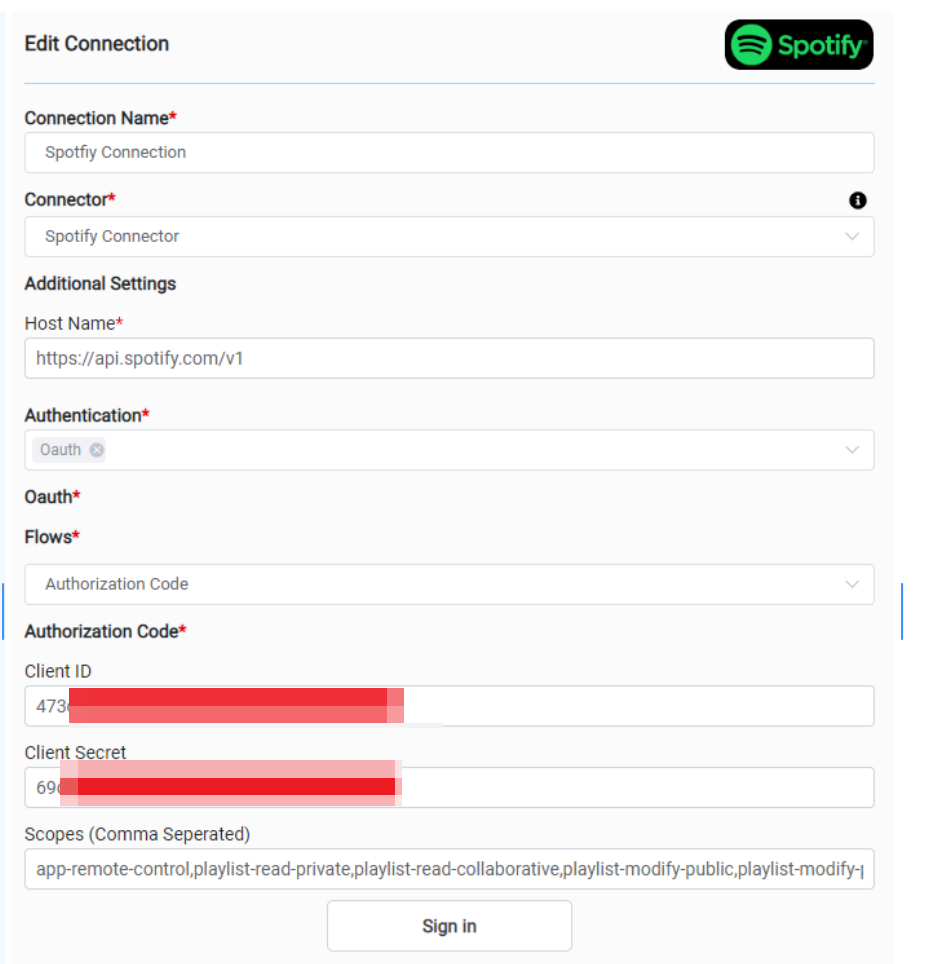Screen dimensions: 928x964
Task: Click the selected Spotify Connector value
Action: tap(112, 237)
